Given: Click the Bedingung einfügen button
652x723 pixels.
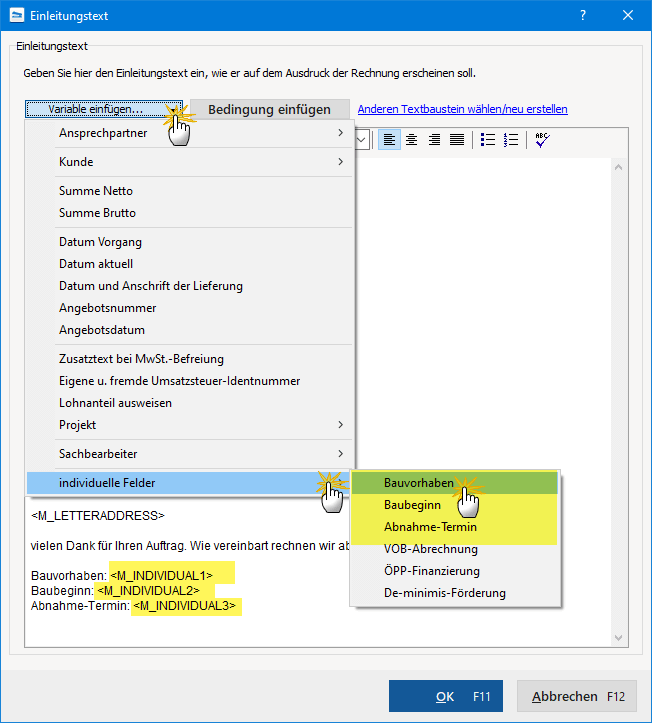Looking at the screenshot, I should [269, 109].
